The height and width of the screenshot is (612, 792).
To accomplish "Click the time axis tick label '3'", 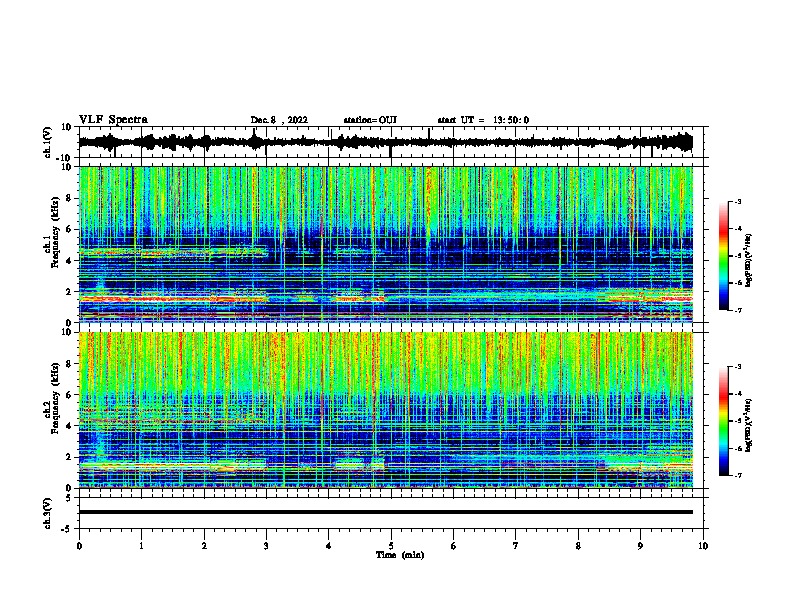I will [x=266, y=546].
